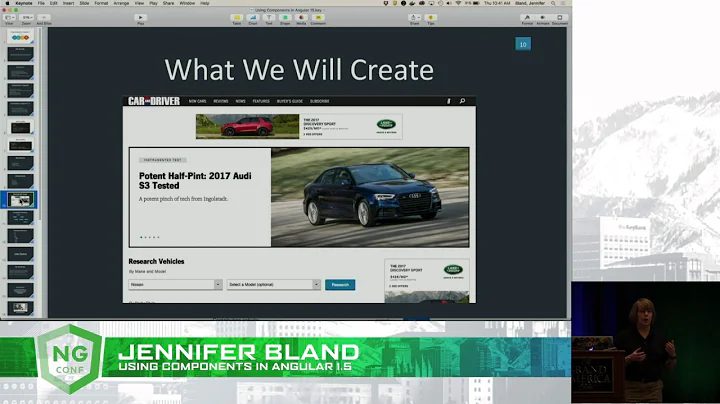Select the highlighted slide 10 thumbnail
This screenshot has height=404, width=720.
tap(20, 200)
